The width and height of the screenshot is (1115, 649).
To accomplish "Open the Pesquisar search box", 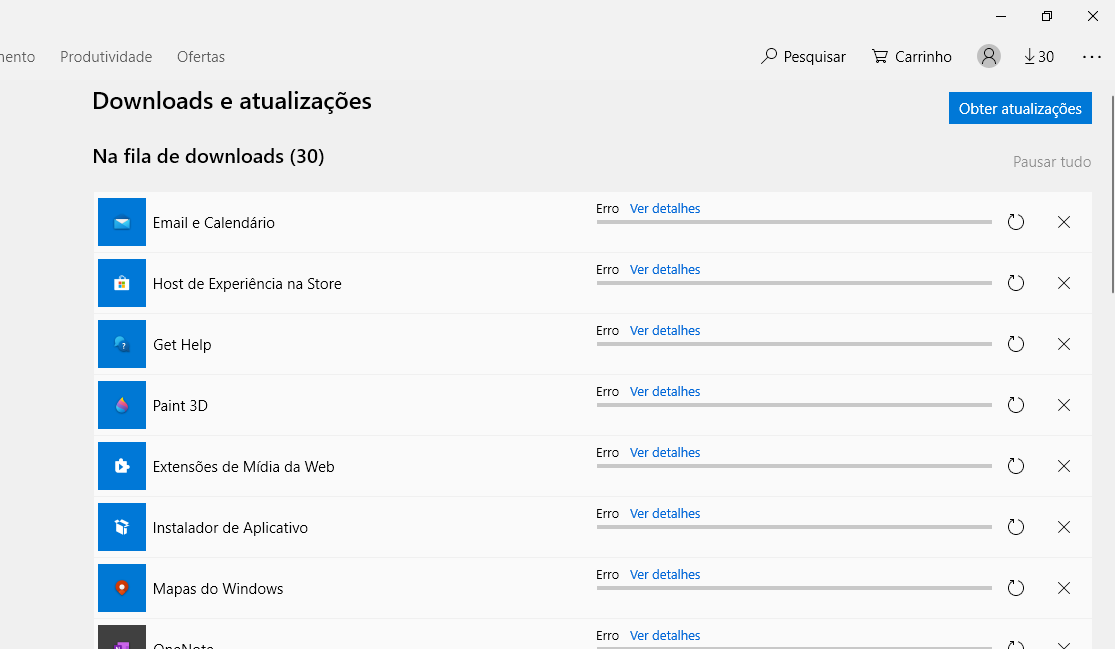I will tap(803, 57).
